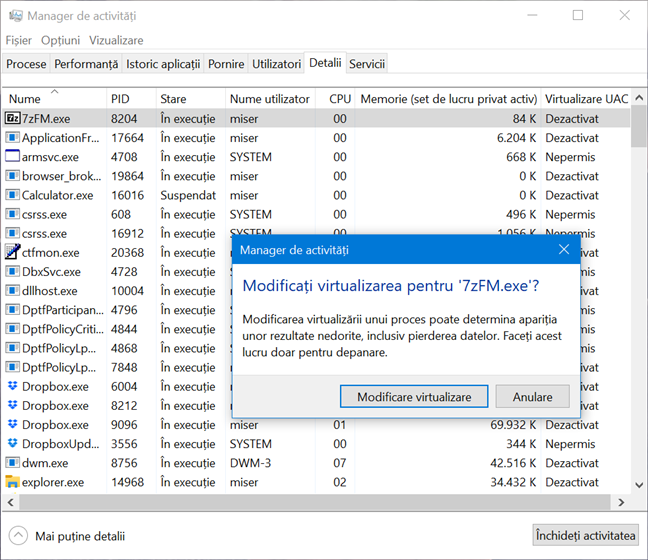
Task: Click the horizontal scrollbar right arrow
Action: [x=621, y=502]
